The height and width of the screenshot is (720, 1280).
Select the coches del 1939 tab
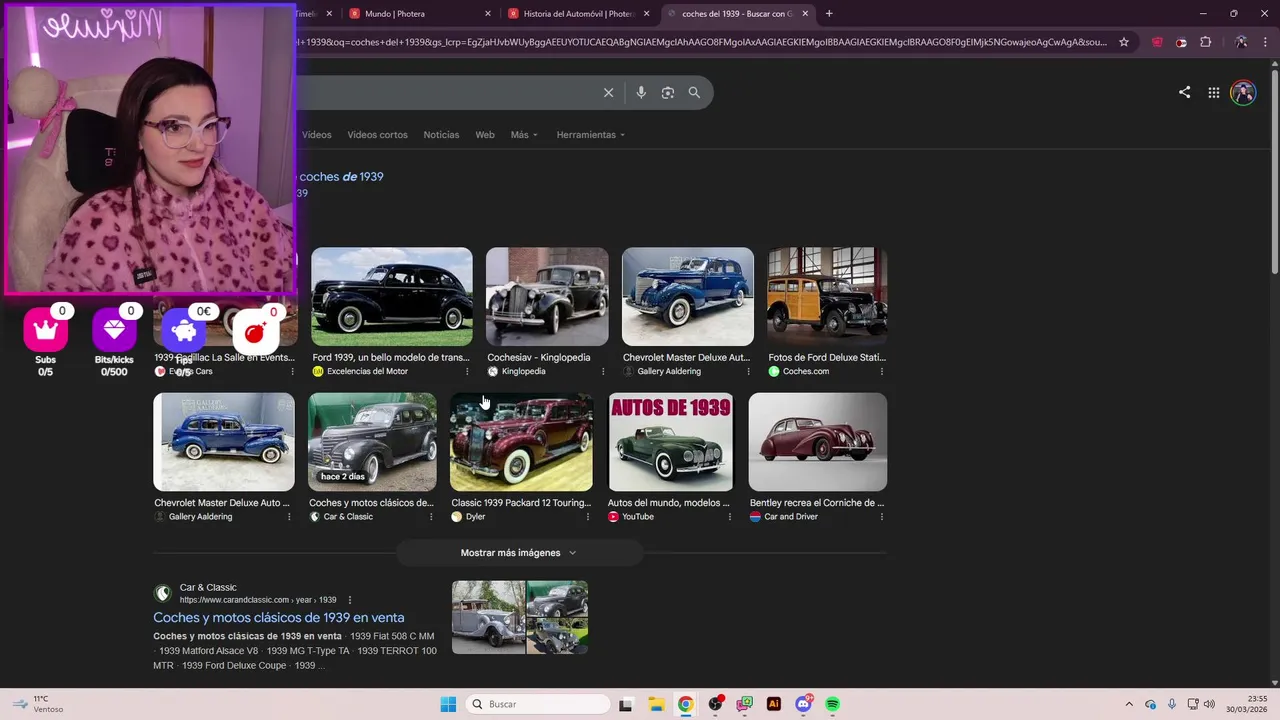(737, 14)
